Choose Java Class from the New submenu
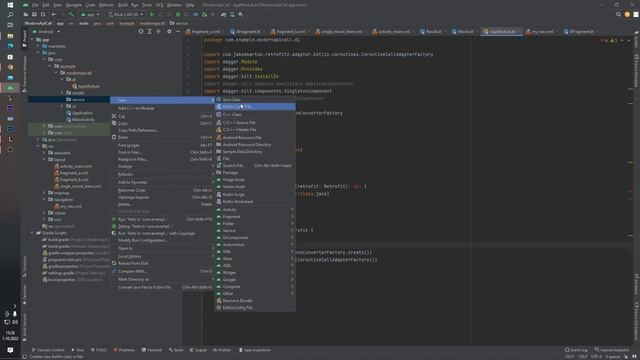The height and width of the screenshot is (360, 640). [x=255, y=100]
